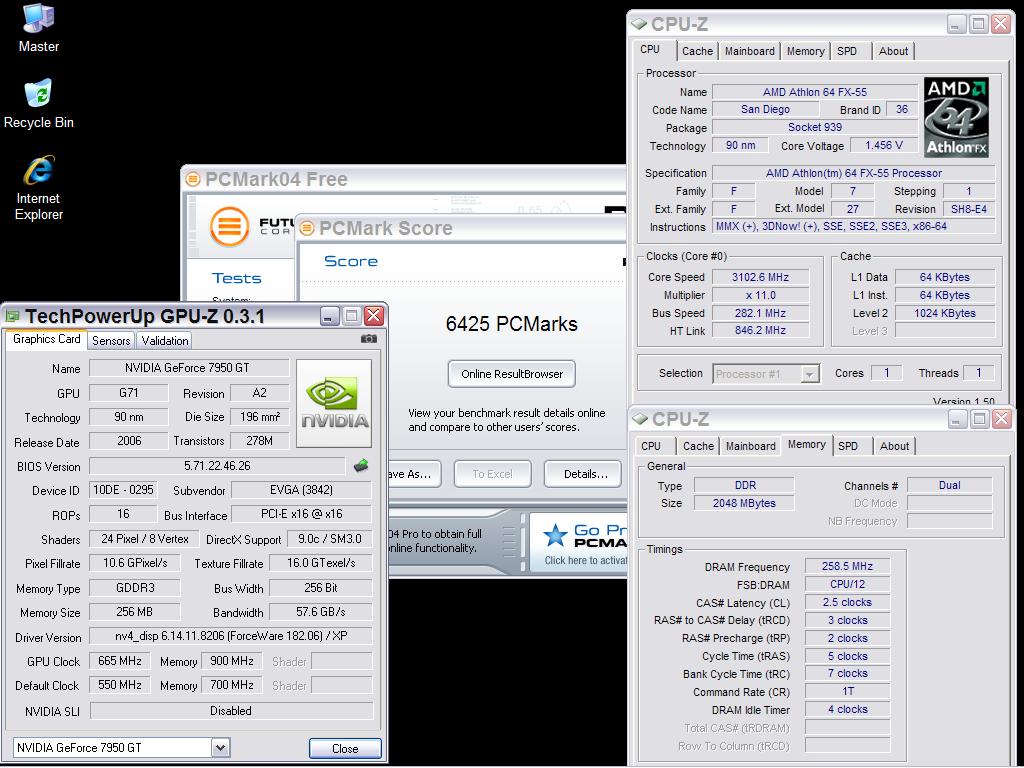This screenshot has width=1024, height=768.
Task: Click the AMD Athlon FX logo in CPU-Z
Action: pos(956,118)
